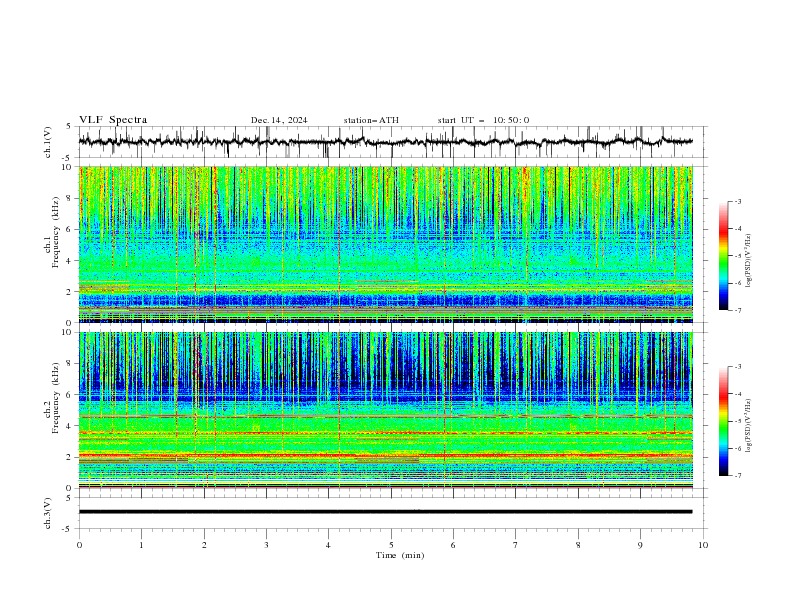Select the date text "Dec. 14, 2024"
The image size is (792, 612).
tap(279, 120)
